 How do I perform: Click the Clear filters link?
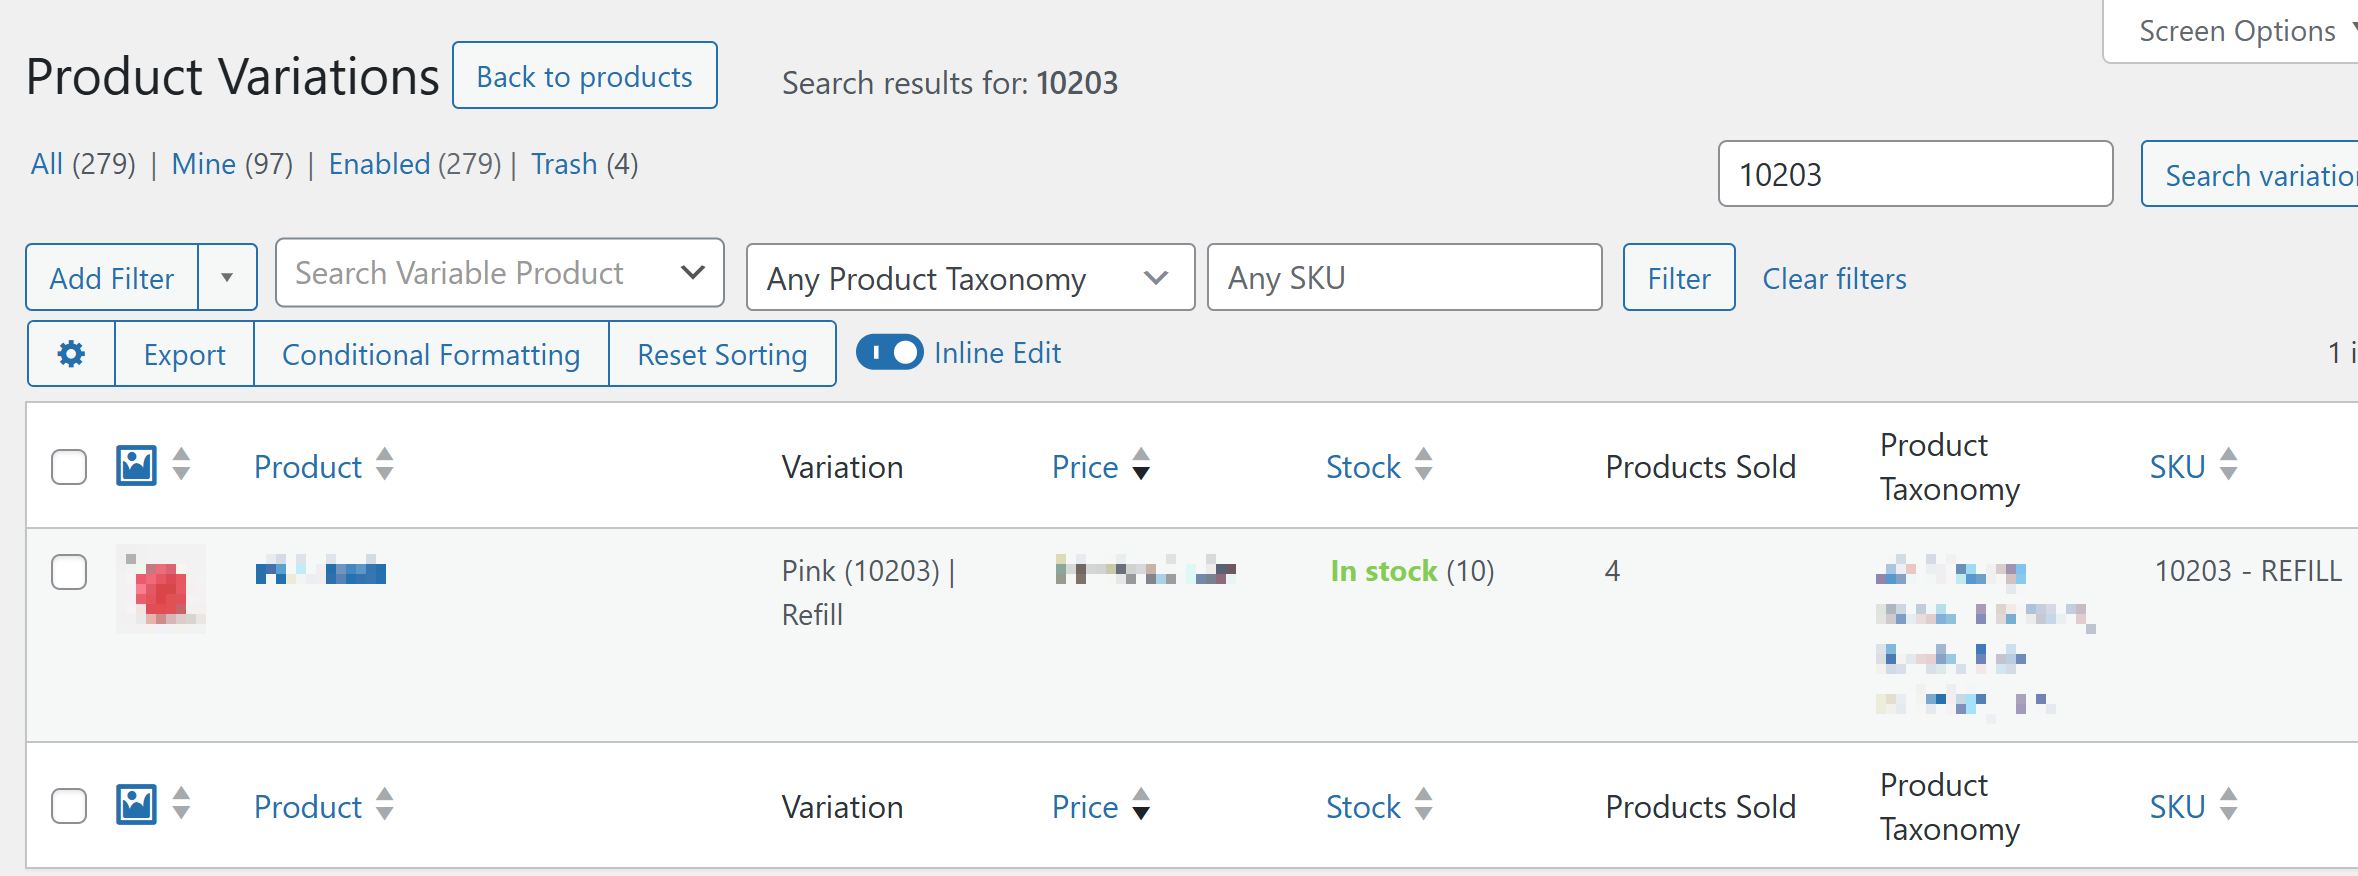1834,278
